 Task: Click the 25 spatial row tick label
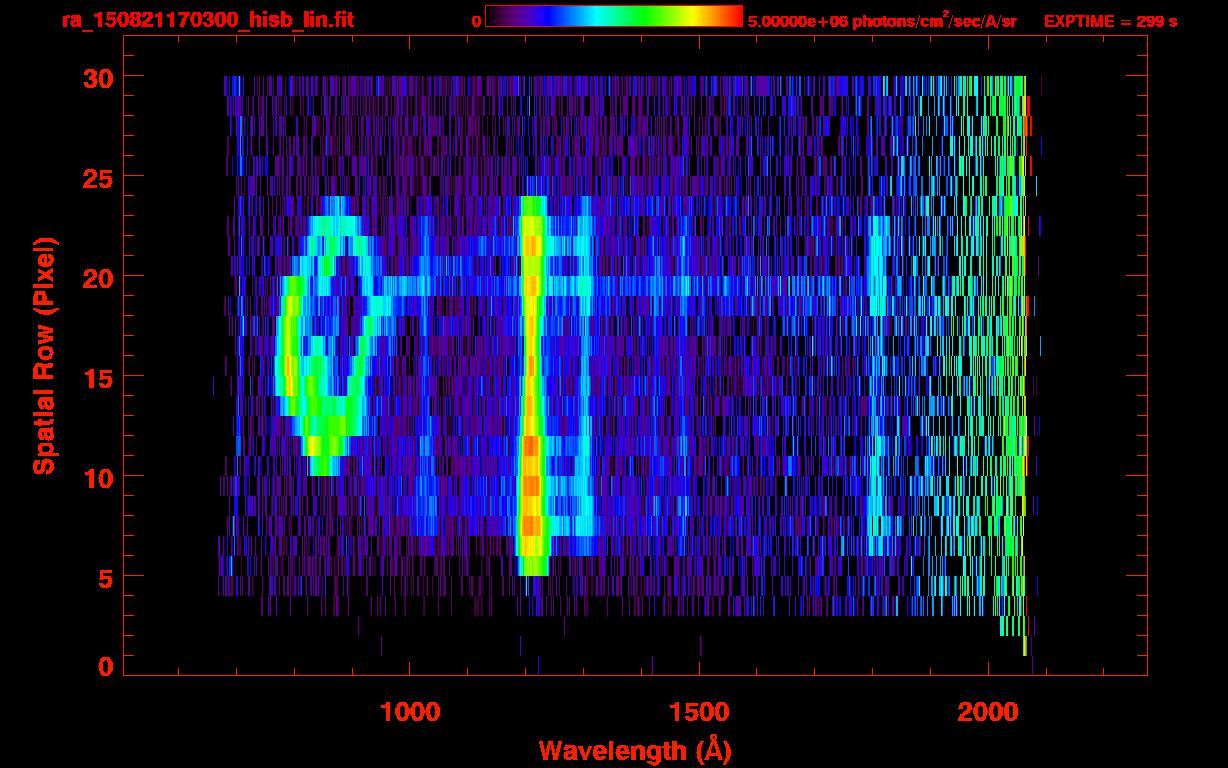pos(97,177)
